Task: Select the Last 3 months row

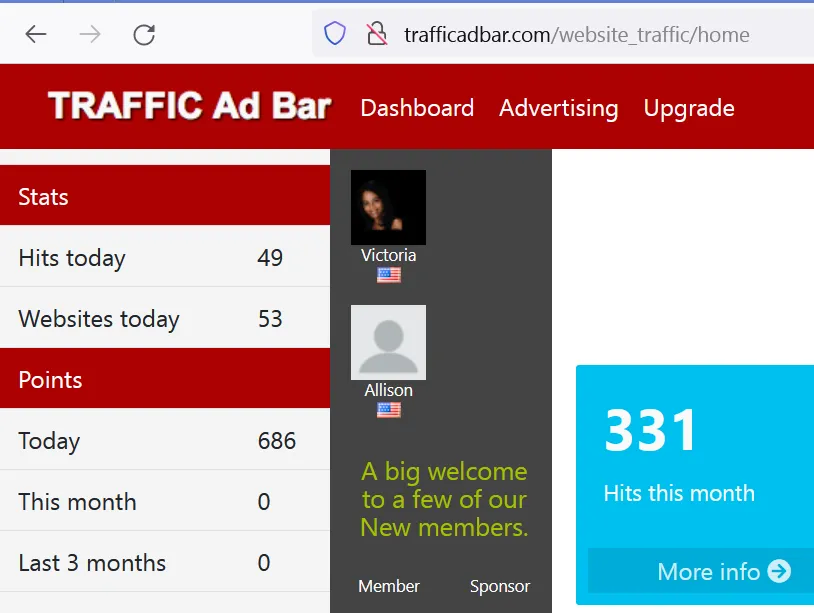Action: coord(165,562)
